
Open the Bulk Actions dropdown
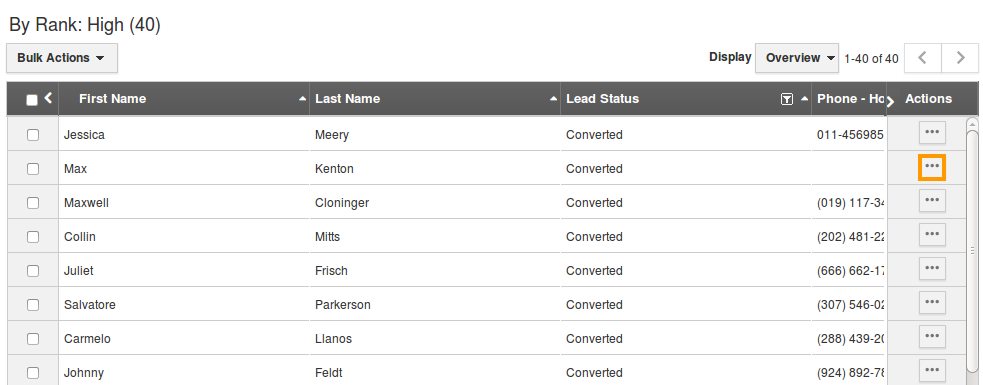[x=61, y=58]
